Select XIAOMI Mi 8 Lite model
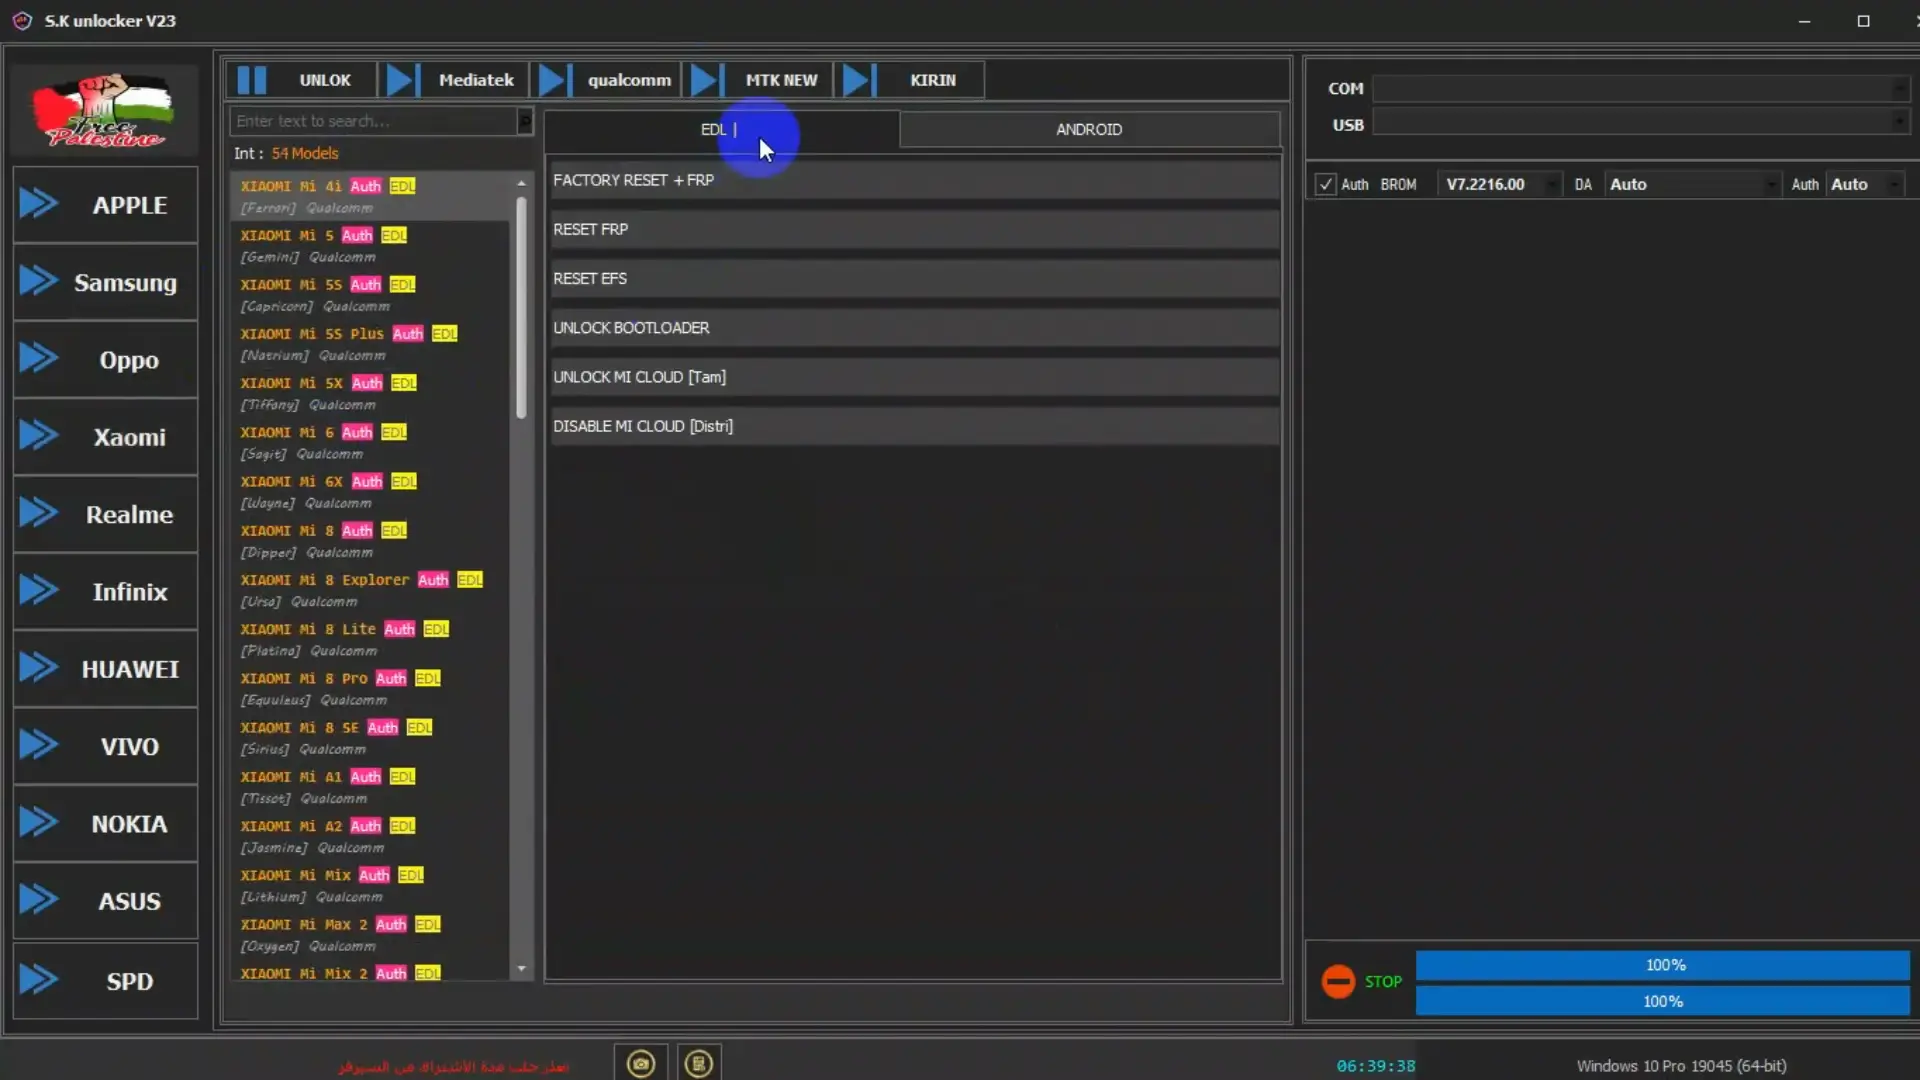 (371, 639)
